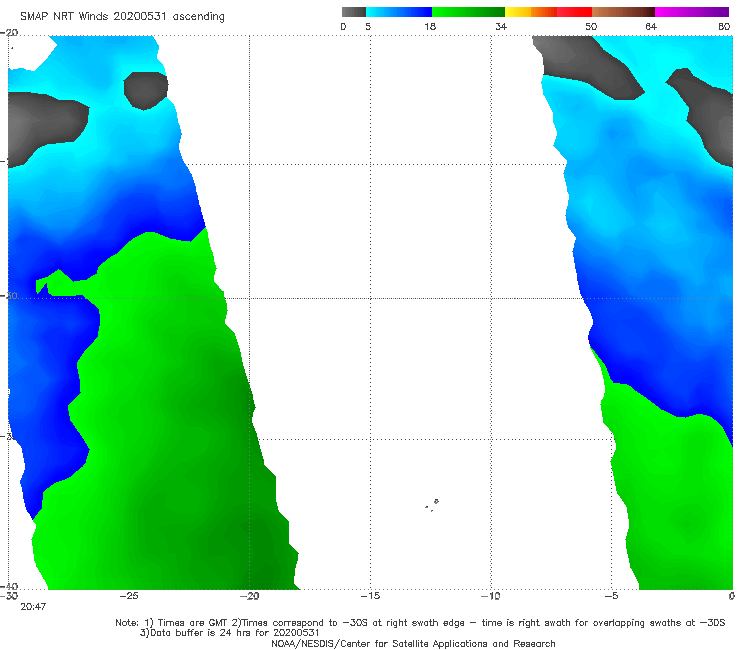The image size is (740, 650).
Task: Click the round gray low-wind patch in left swath
Action: (x=145, y=91)
